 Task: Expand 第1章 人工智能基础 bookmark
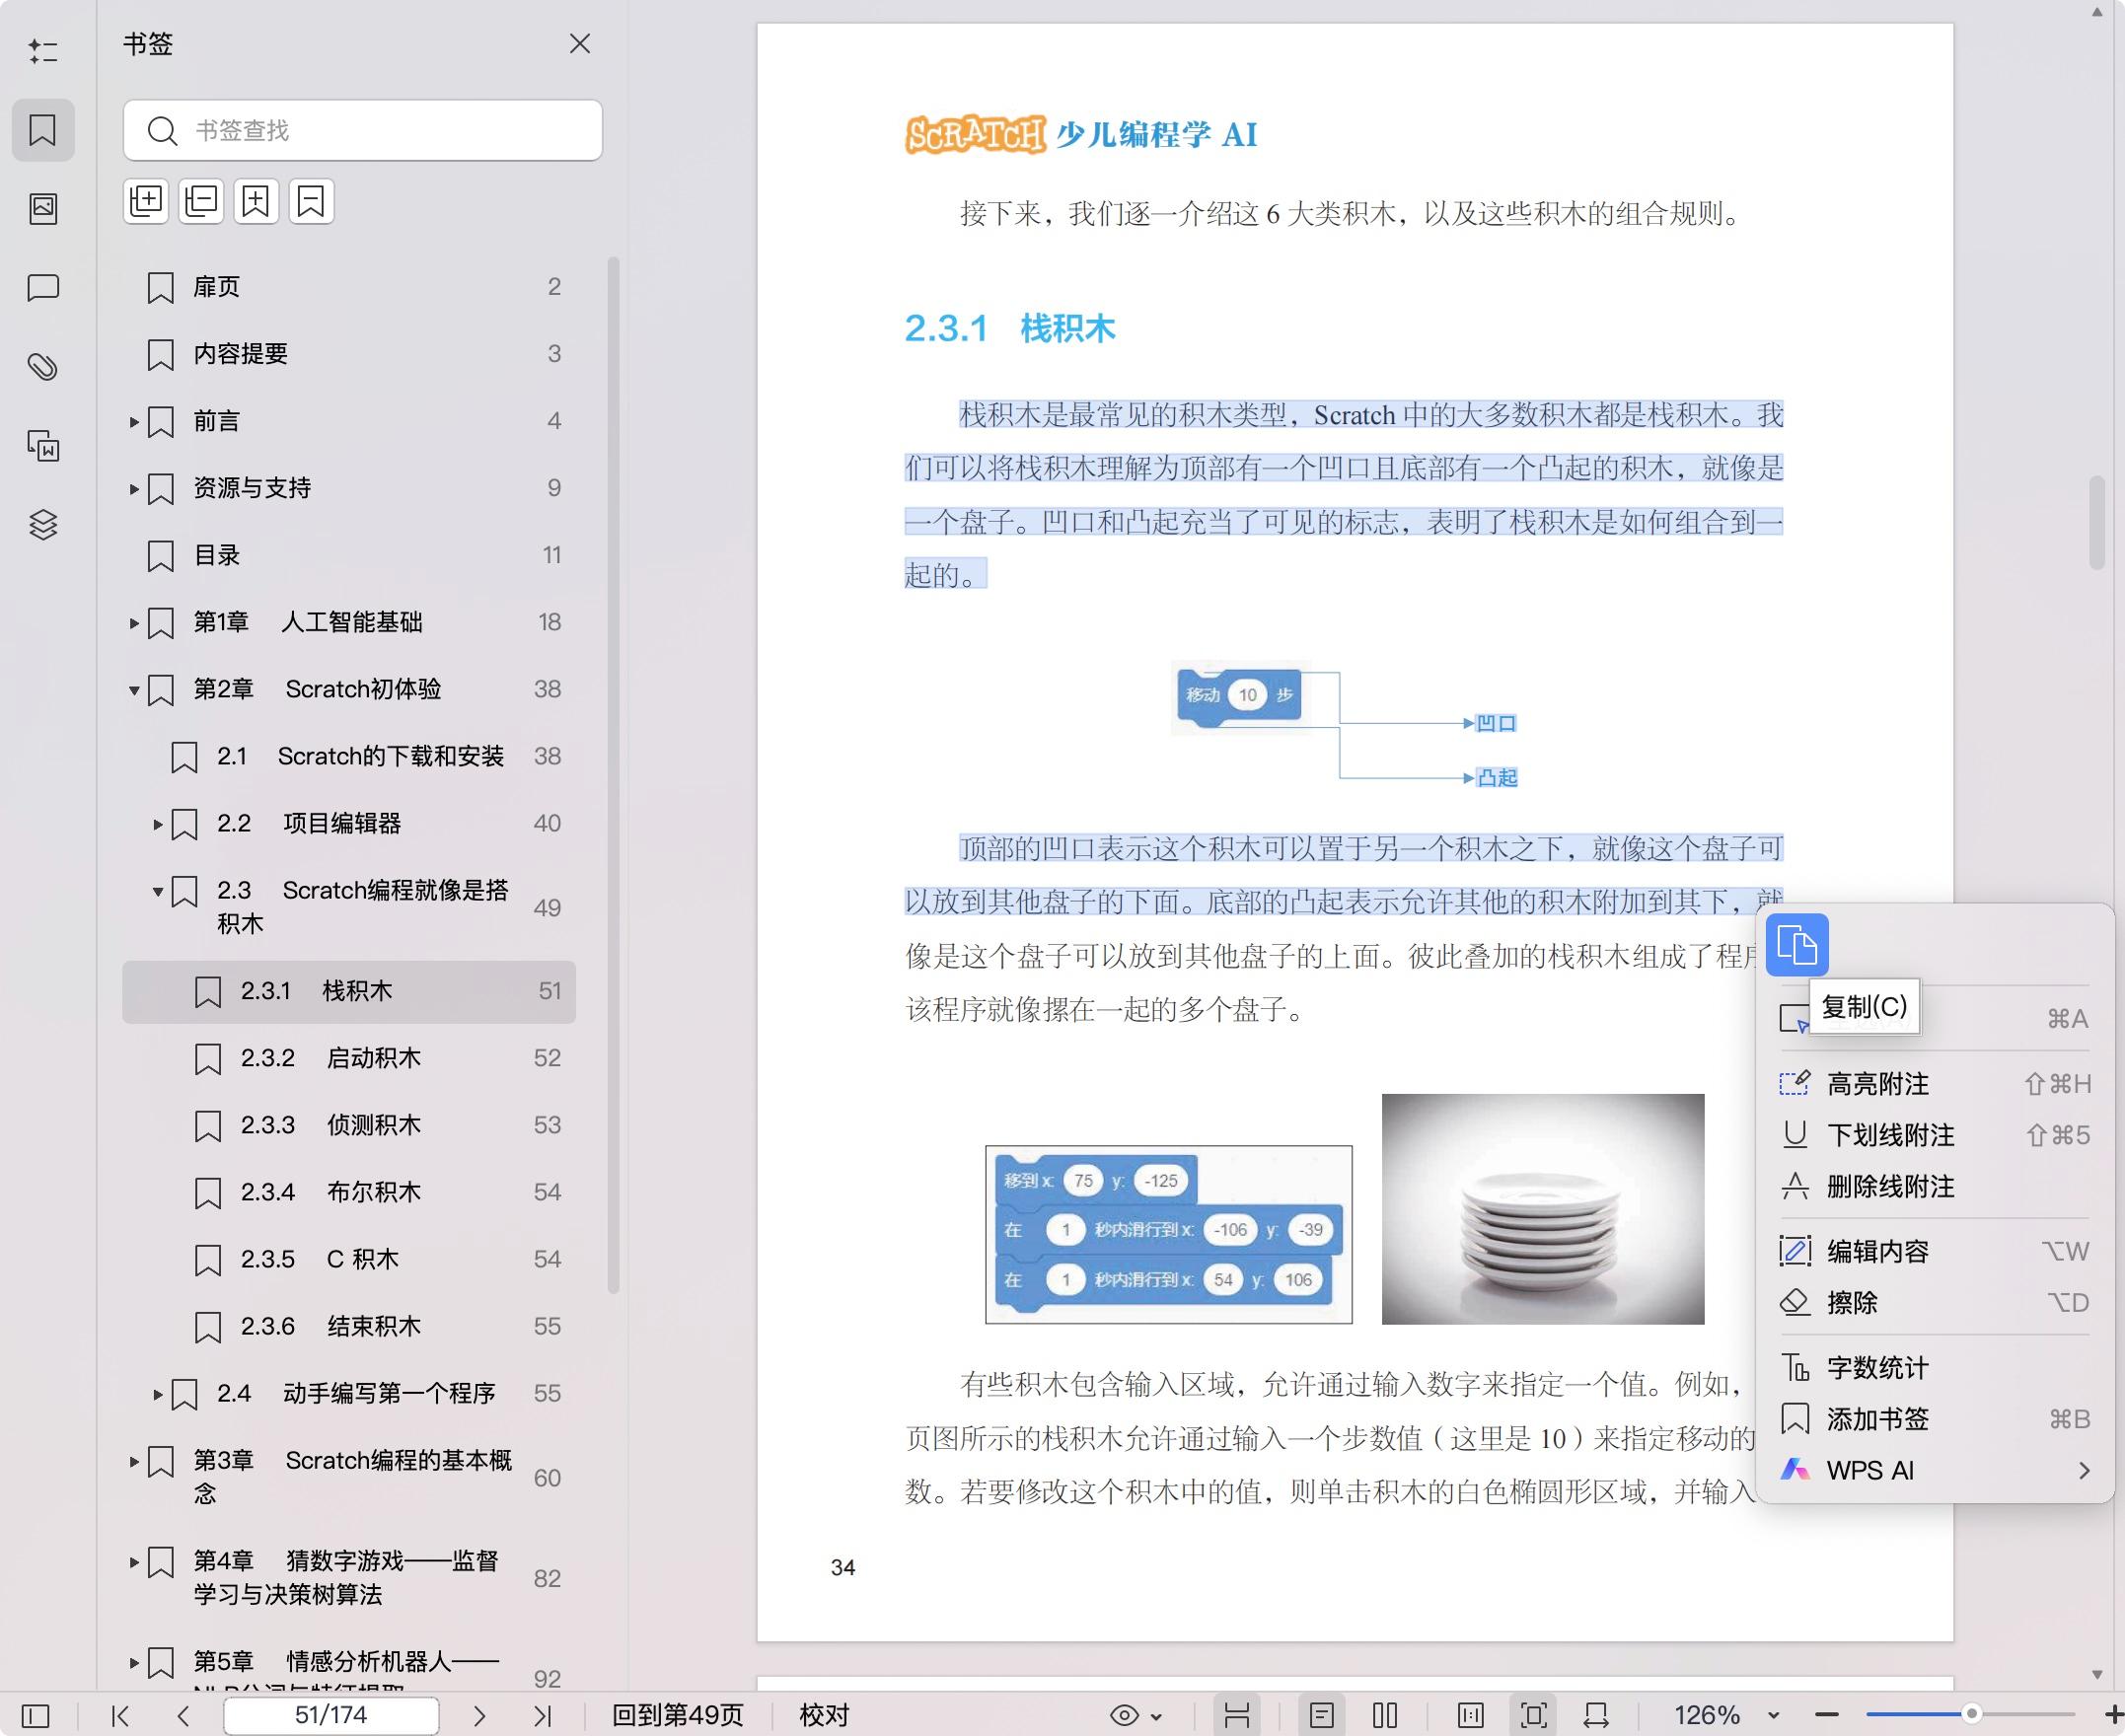pos(134,623)
